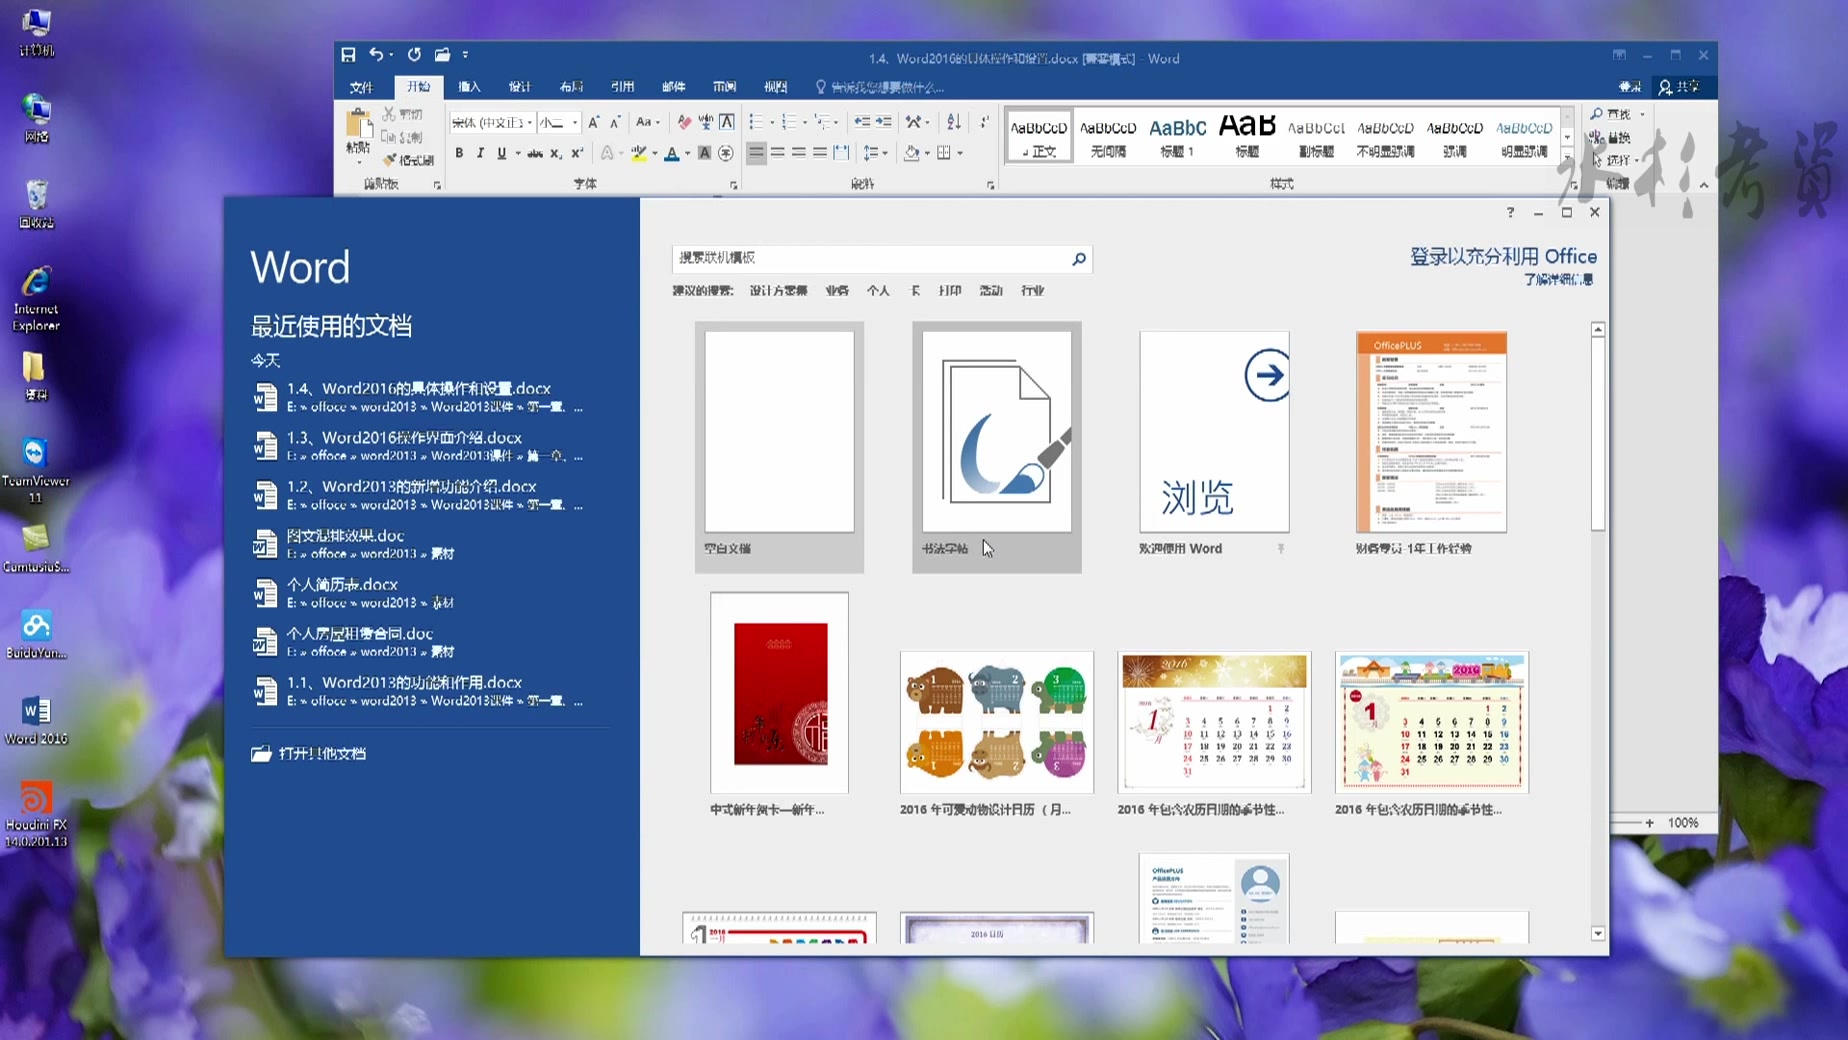This screenshot has width=1848, height=1040.
Task: Toggle Character Shading button
Action: [704, 153]
